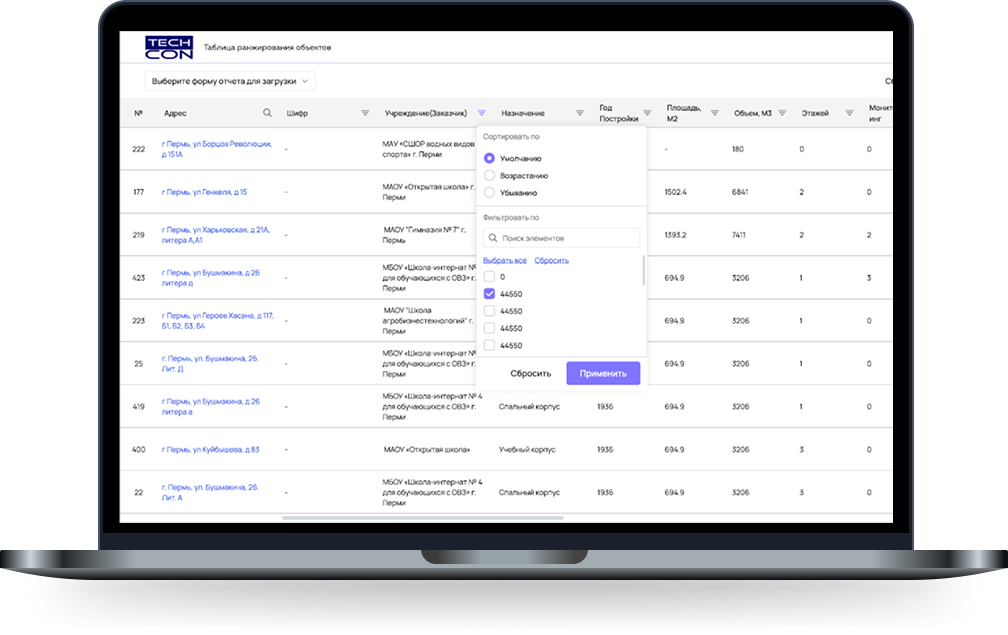Click the Сбросить button beside Применить
This screenshot has width=1008, height=635.
530,373
